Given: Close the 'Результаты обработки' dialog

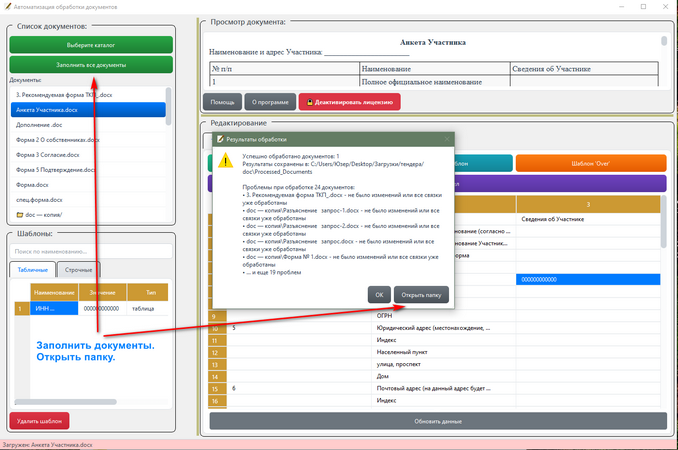Looking at the screenshot, I should [447, 139].
